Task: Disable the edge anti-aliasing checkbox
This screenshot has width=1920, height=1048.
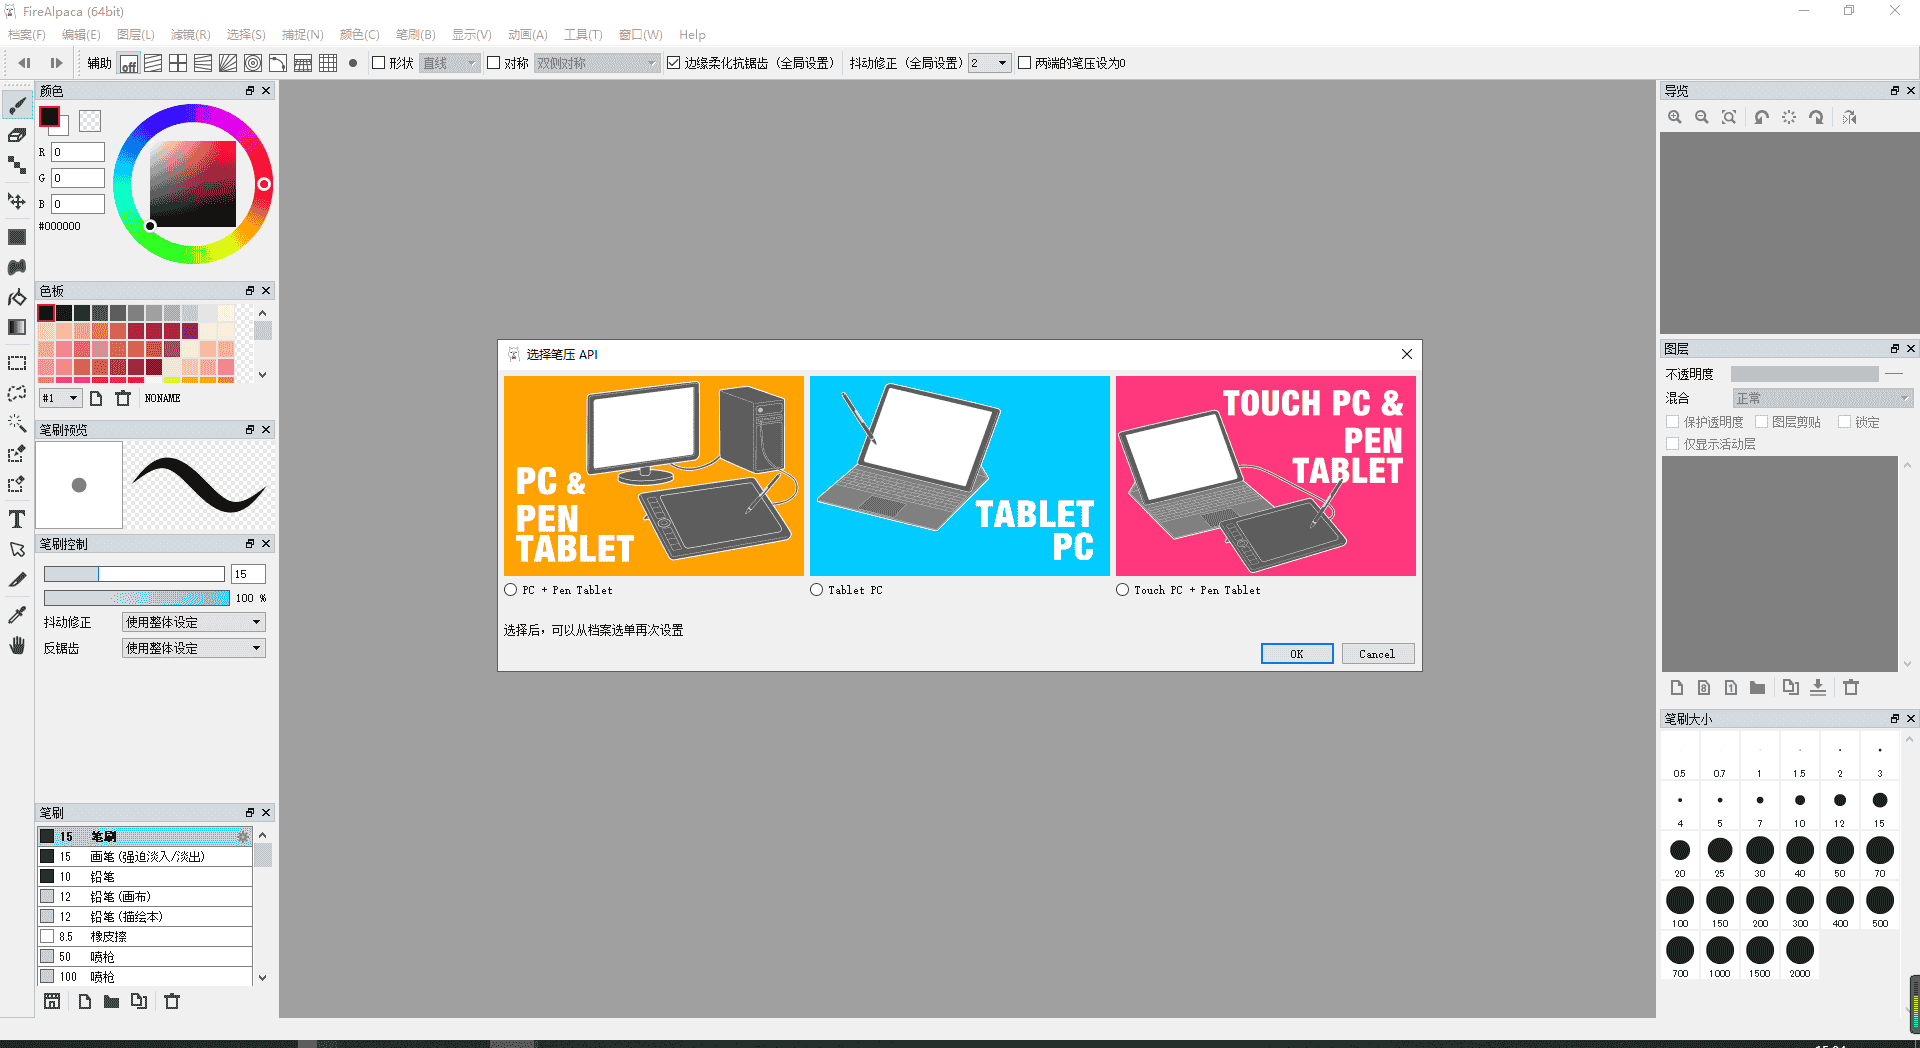Action: (674, 63)
